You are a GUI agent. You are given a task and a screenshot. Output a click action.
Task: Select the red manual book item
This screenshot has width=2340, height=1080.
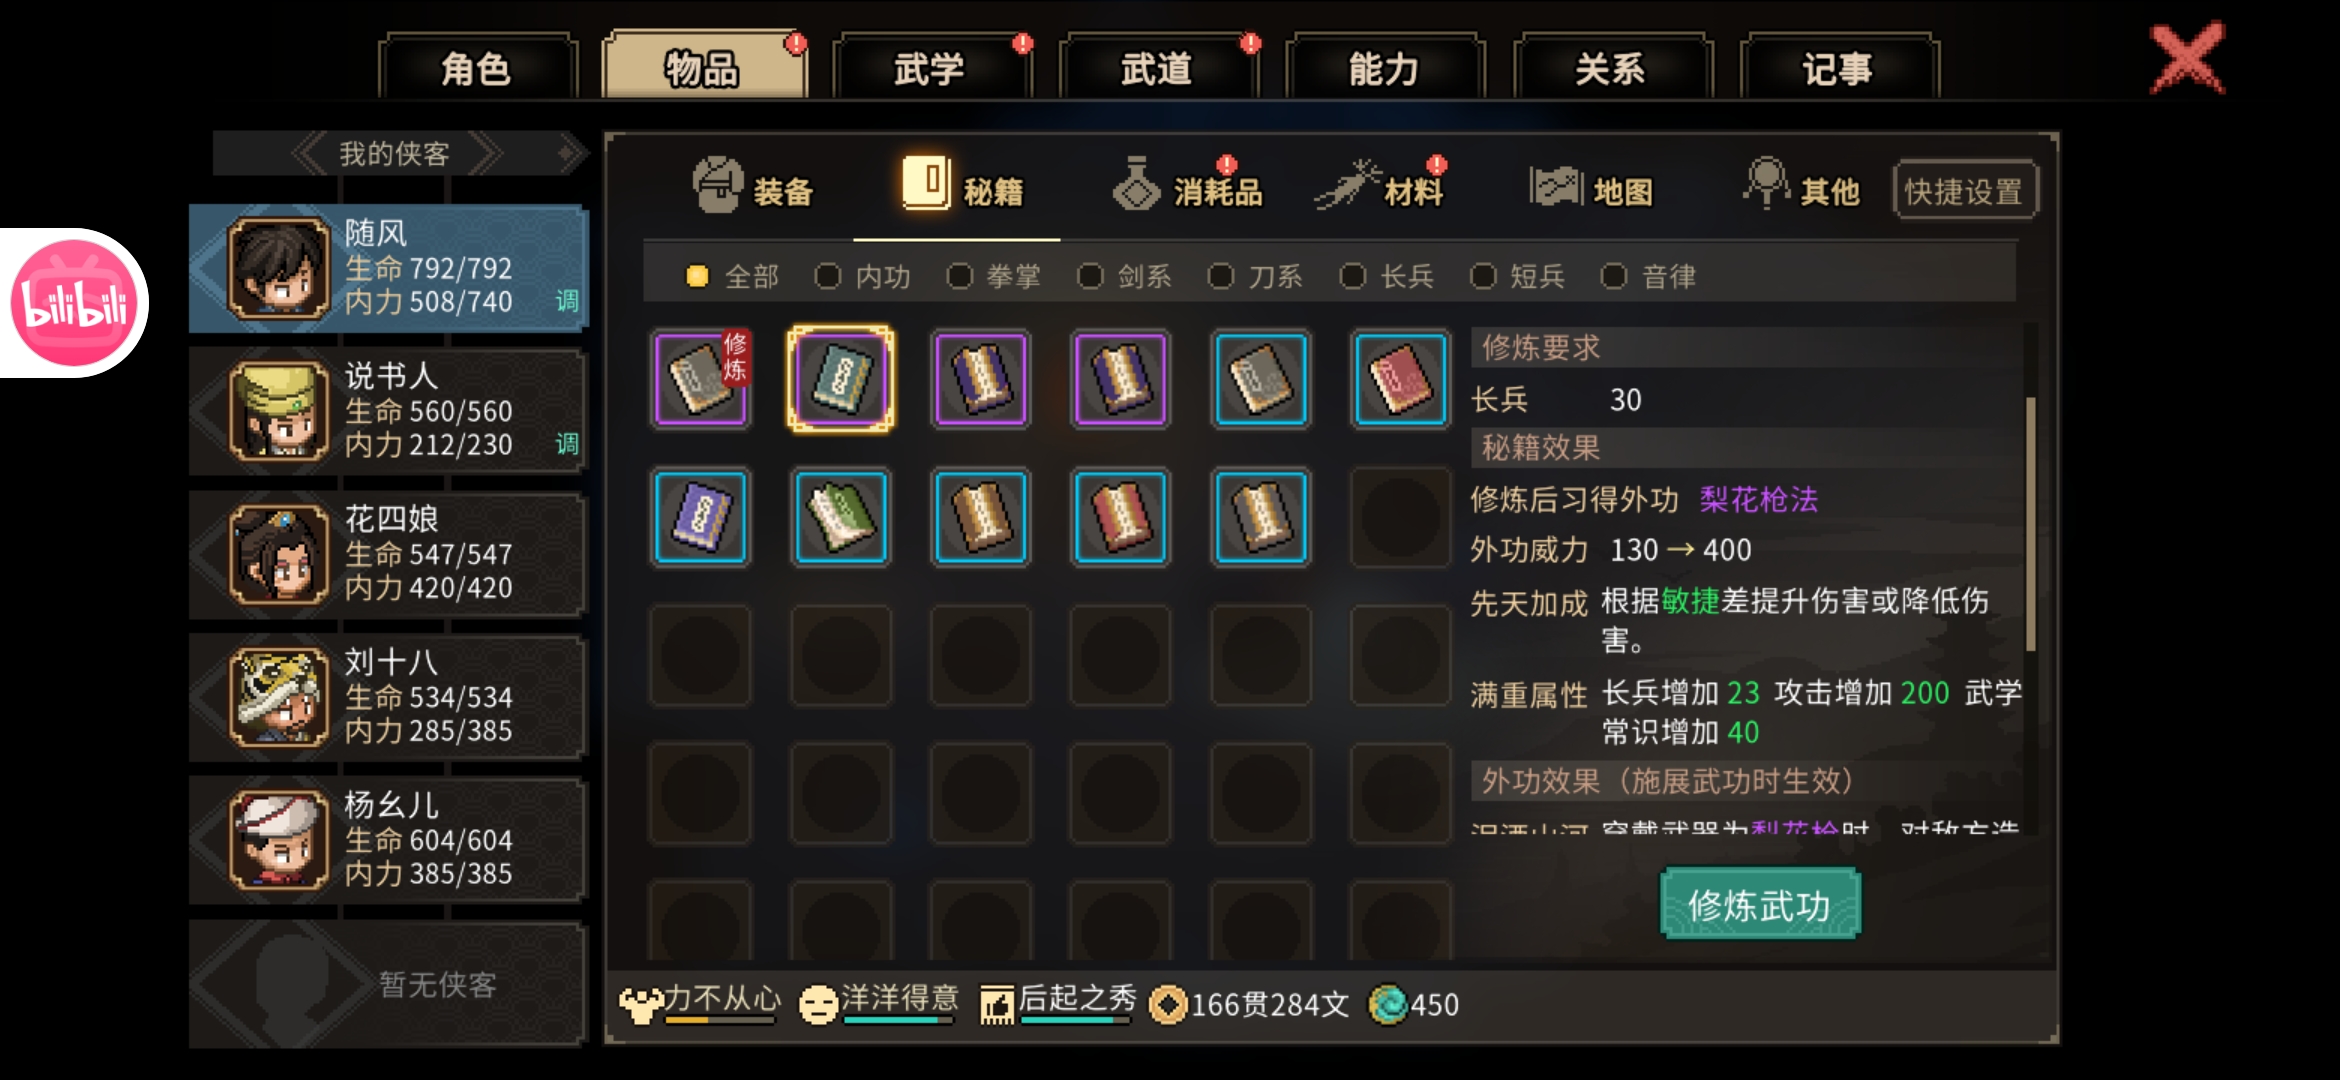tap(1401, 380)
